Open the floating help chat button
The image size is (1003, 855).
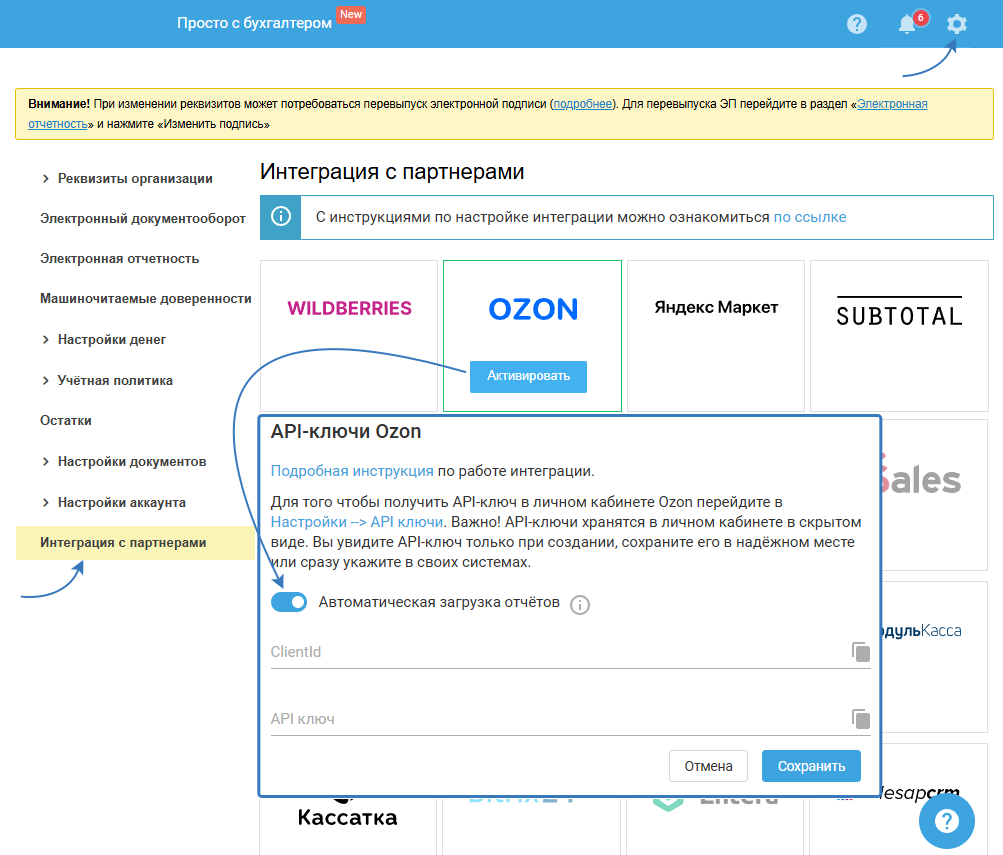point(946,820)
